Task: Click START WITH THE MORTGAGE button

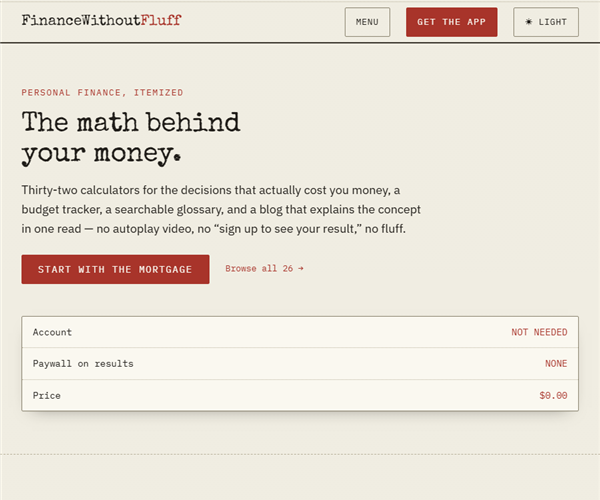Action: [115, 269]
